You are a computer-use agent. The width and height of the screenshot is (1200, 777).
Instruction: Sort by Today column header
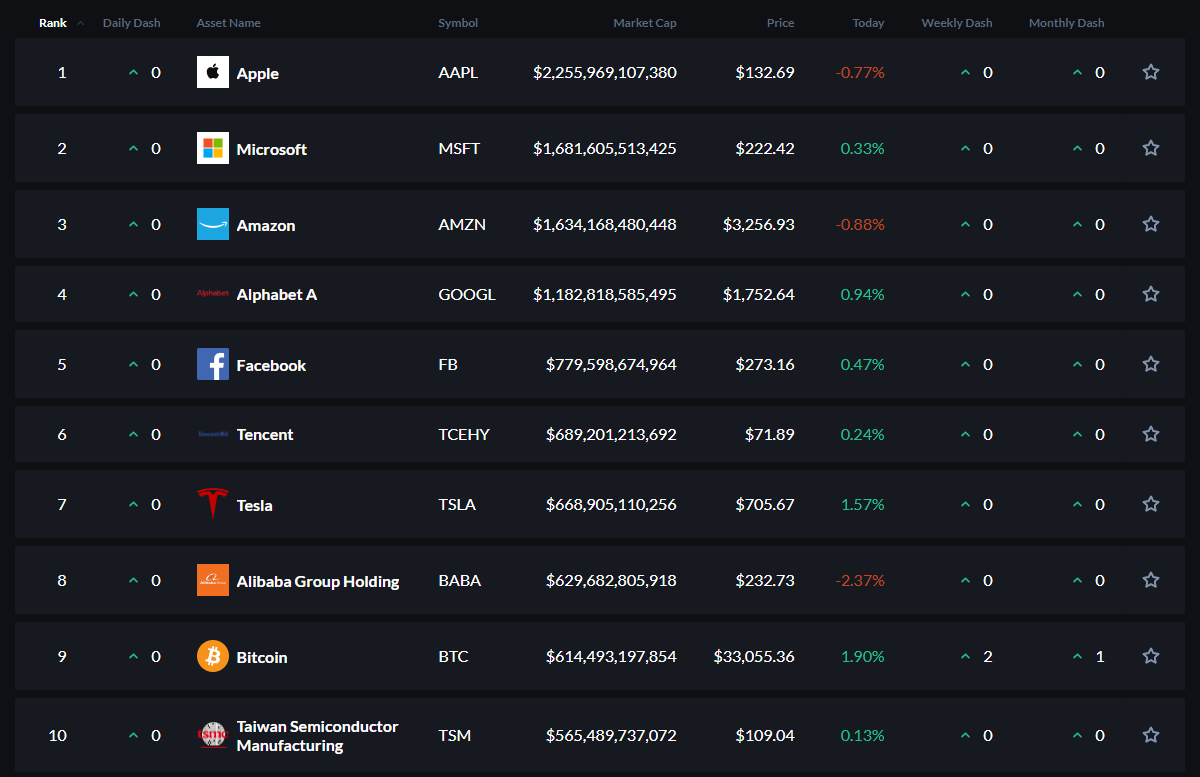(x=868, y=23)
